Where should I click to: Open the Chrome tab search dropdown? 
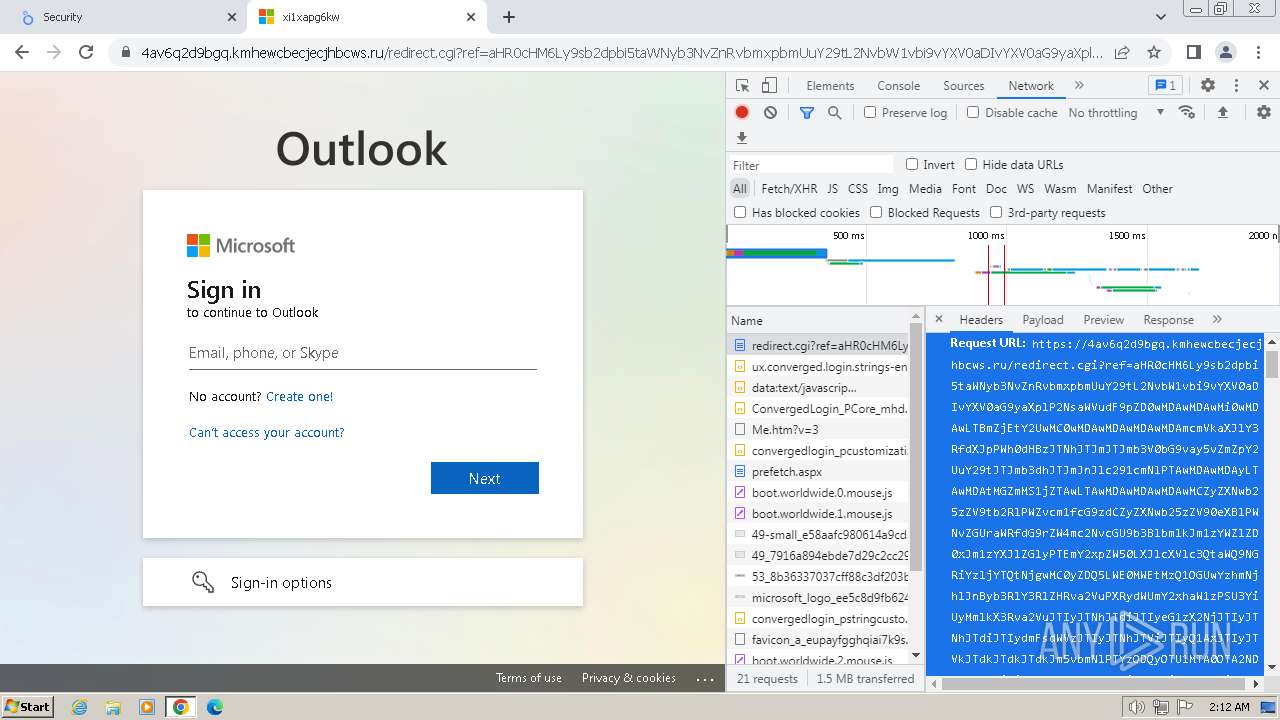1160,17
